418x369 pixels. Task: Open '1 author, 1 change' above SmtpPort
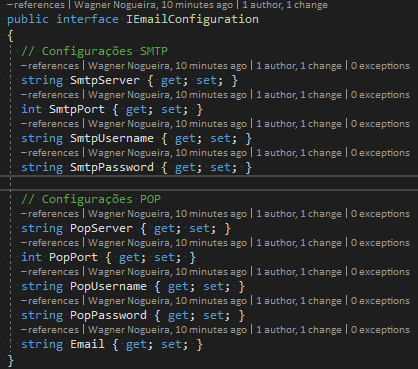(299, 95)
